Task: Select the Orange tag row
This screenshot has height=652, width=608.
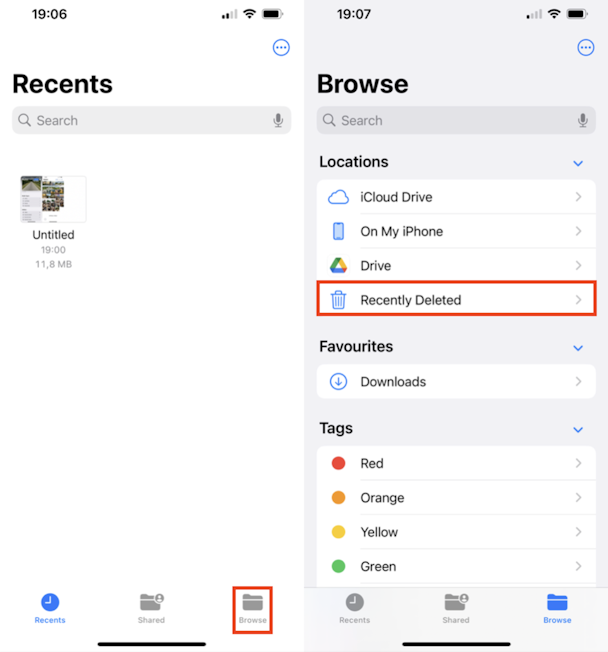Action: 456,497
